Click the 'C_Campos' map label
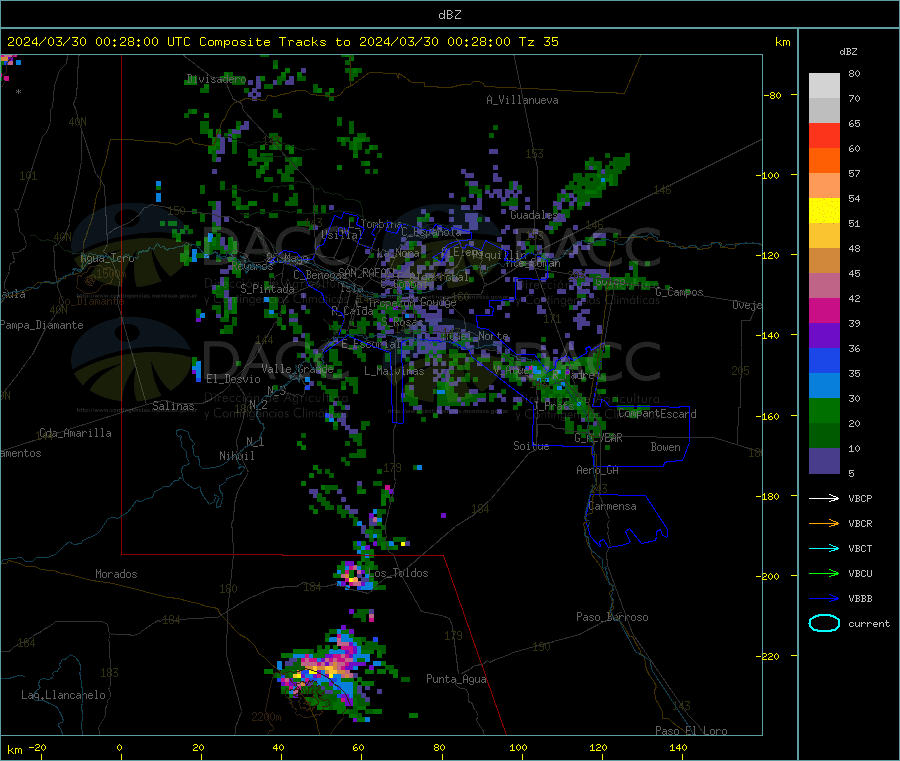900x761 pixels. 680,292
